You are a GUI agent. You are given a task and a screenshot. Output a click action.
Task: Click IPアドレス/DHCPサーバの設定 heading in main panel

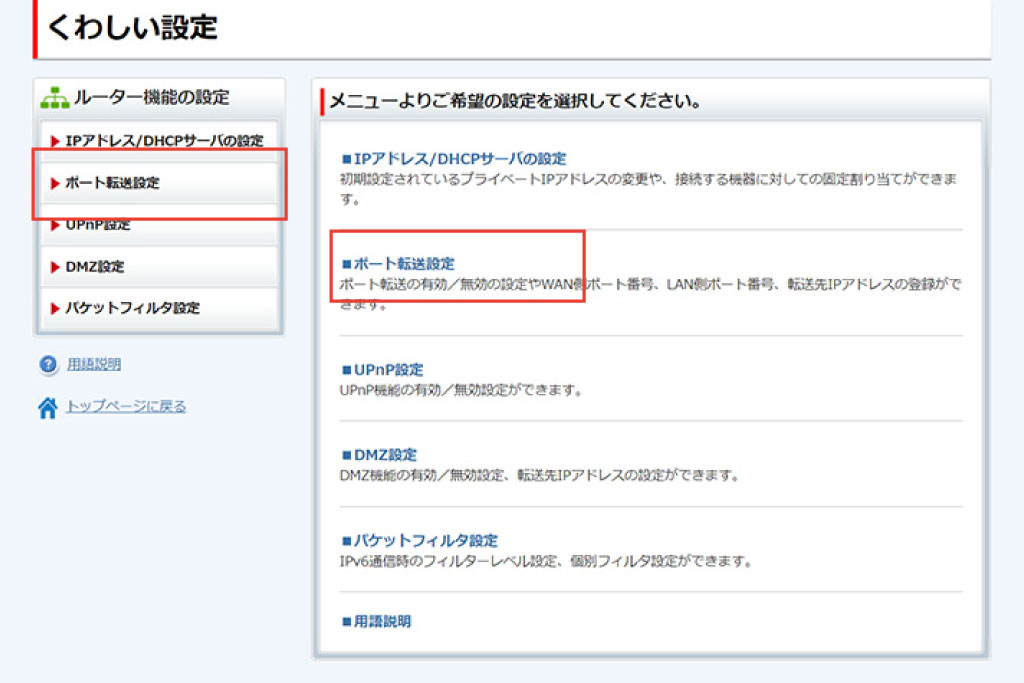pos(460,158)
